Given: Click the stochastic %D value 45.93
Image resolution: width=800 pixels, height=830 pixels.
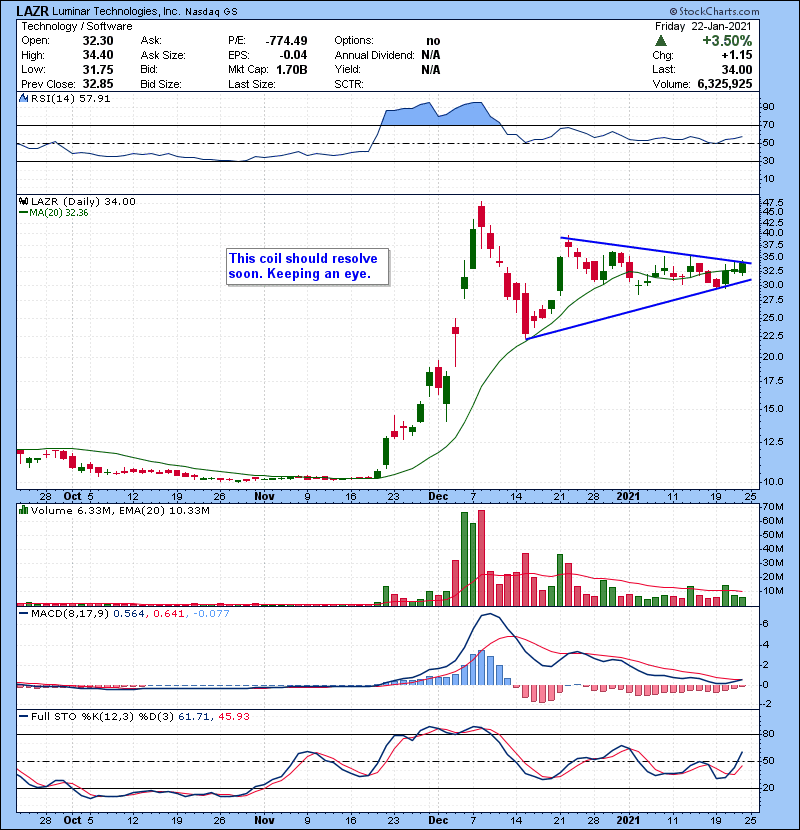Looking at the screenshot, I should click(x=233, y=717).
